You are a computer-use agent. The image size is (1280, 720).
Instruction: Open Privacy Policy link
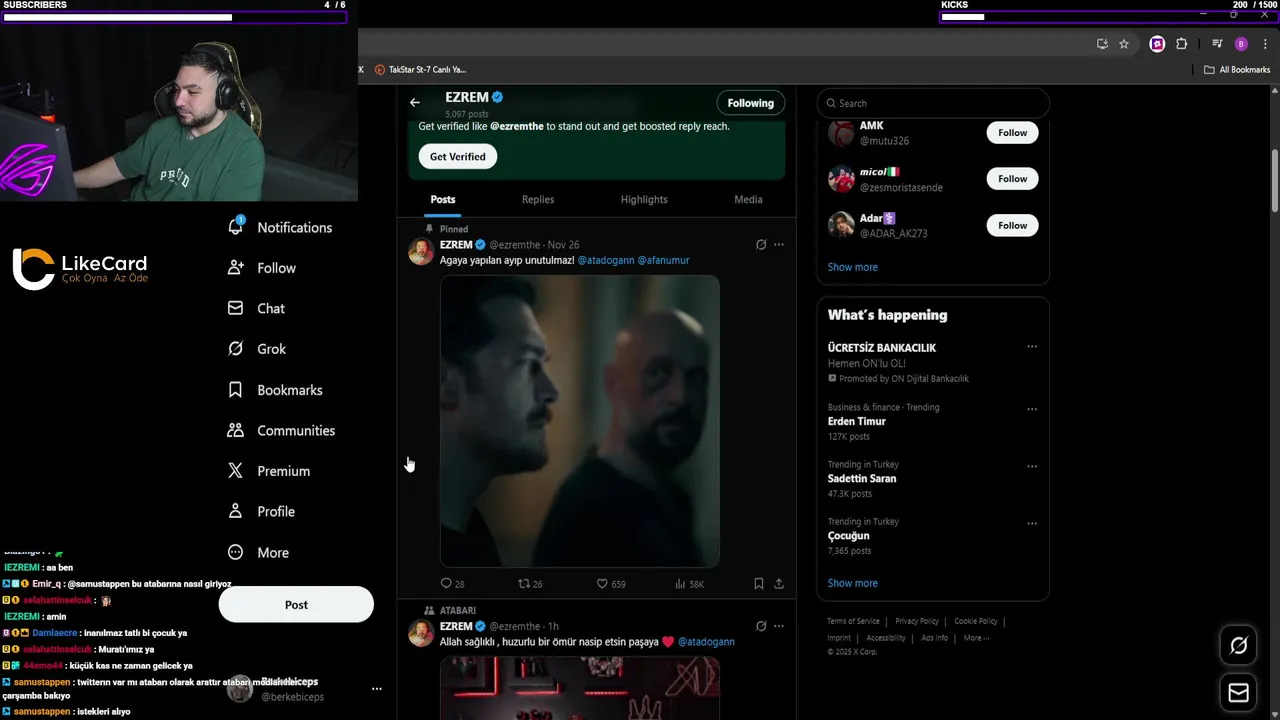(917, 621)
